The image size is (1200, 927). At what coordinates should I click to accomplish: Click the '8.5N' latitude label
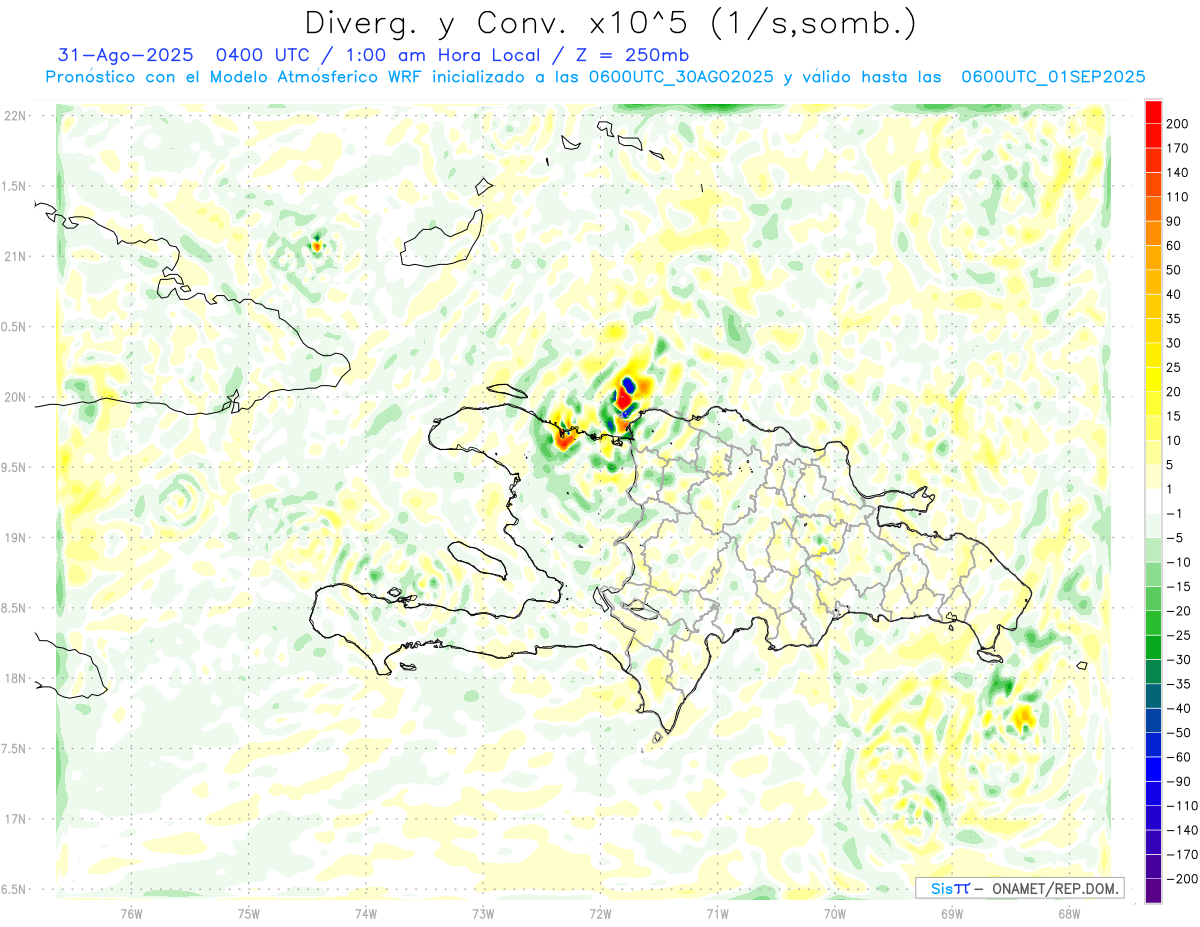click(15, 608)
